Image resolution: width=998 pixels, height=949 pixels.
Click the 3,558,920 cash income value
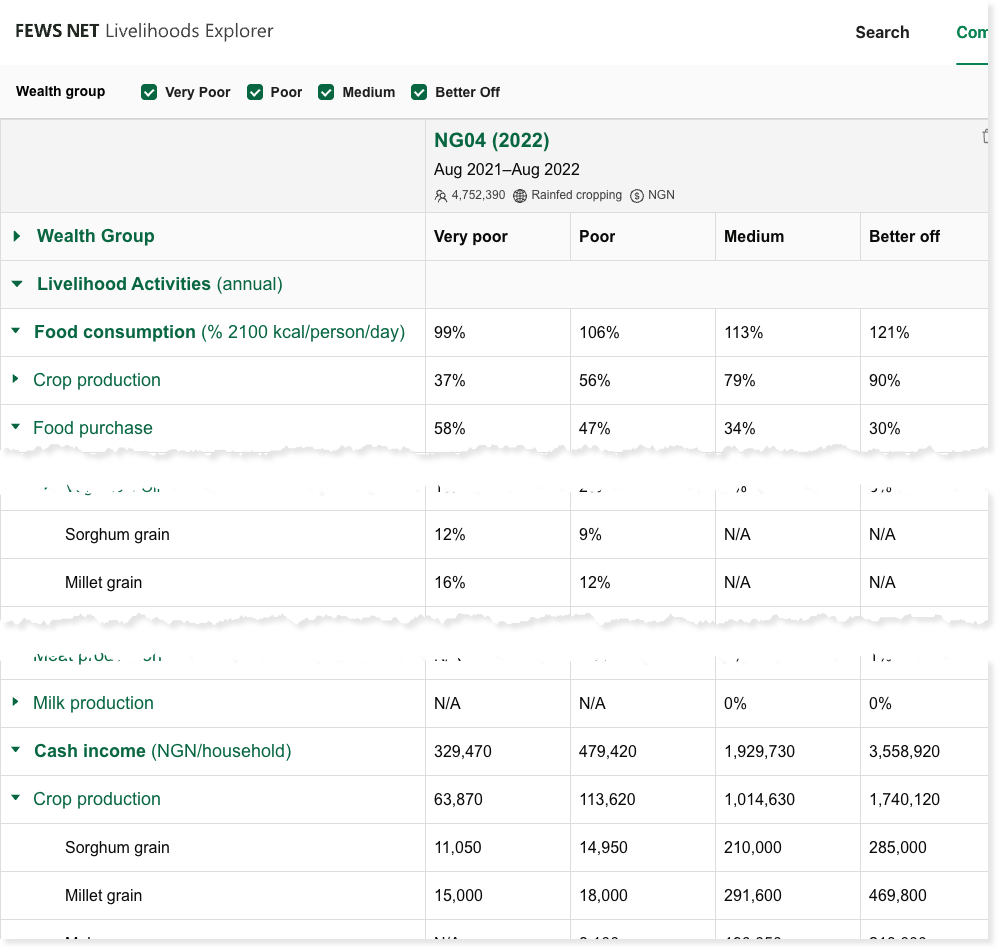tap(904, 751)
